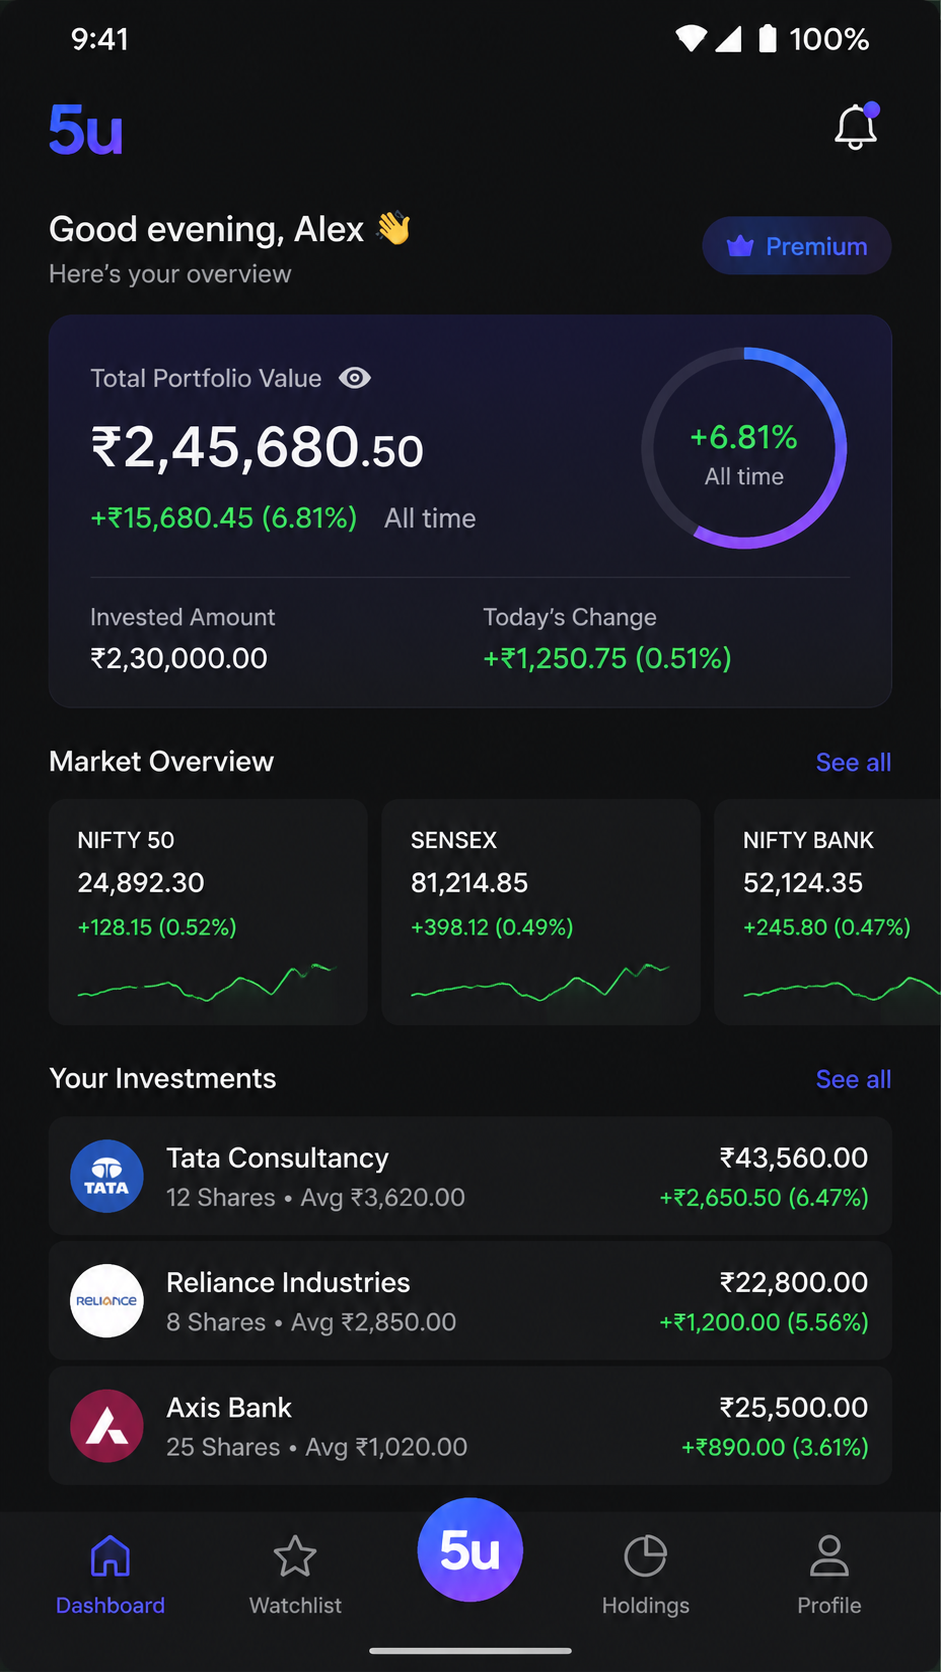Tap the Reliance Industries logo
941x1672 pixels.
[107, 1301]
